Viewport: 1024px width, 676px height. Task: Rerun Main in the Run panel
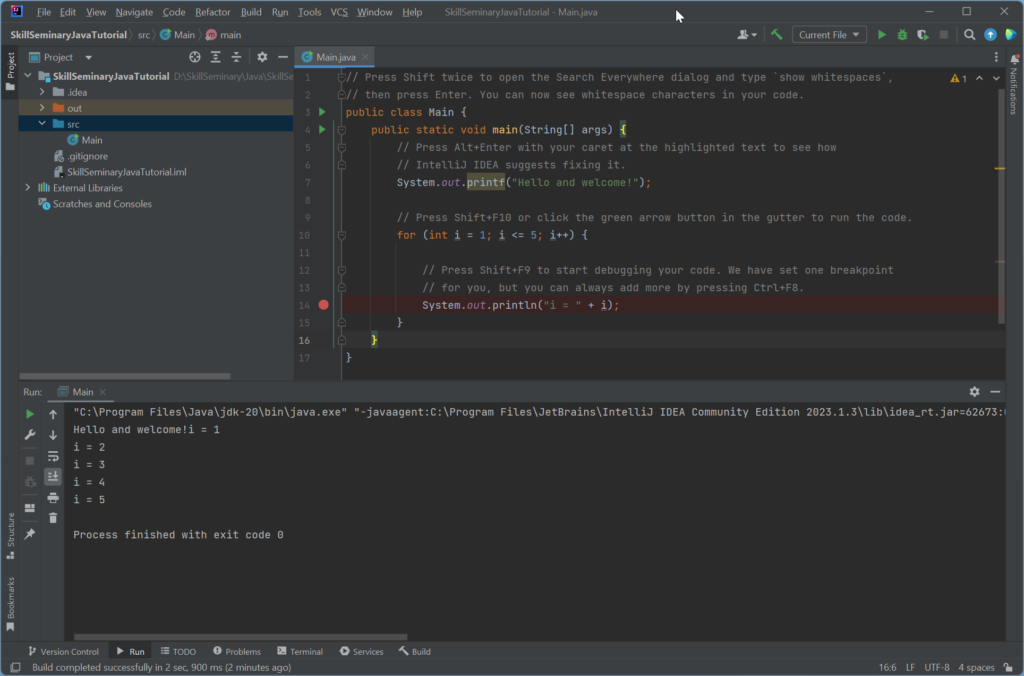(29, 414)
